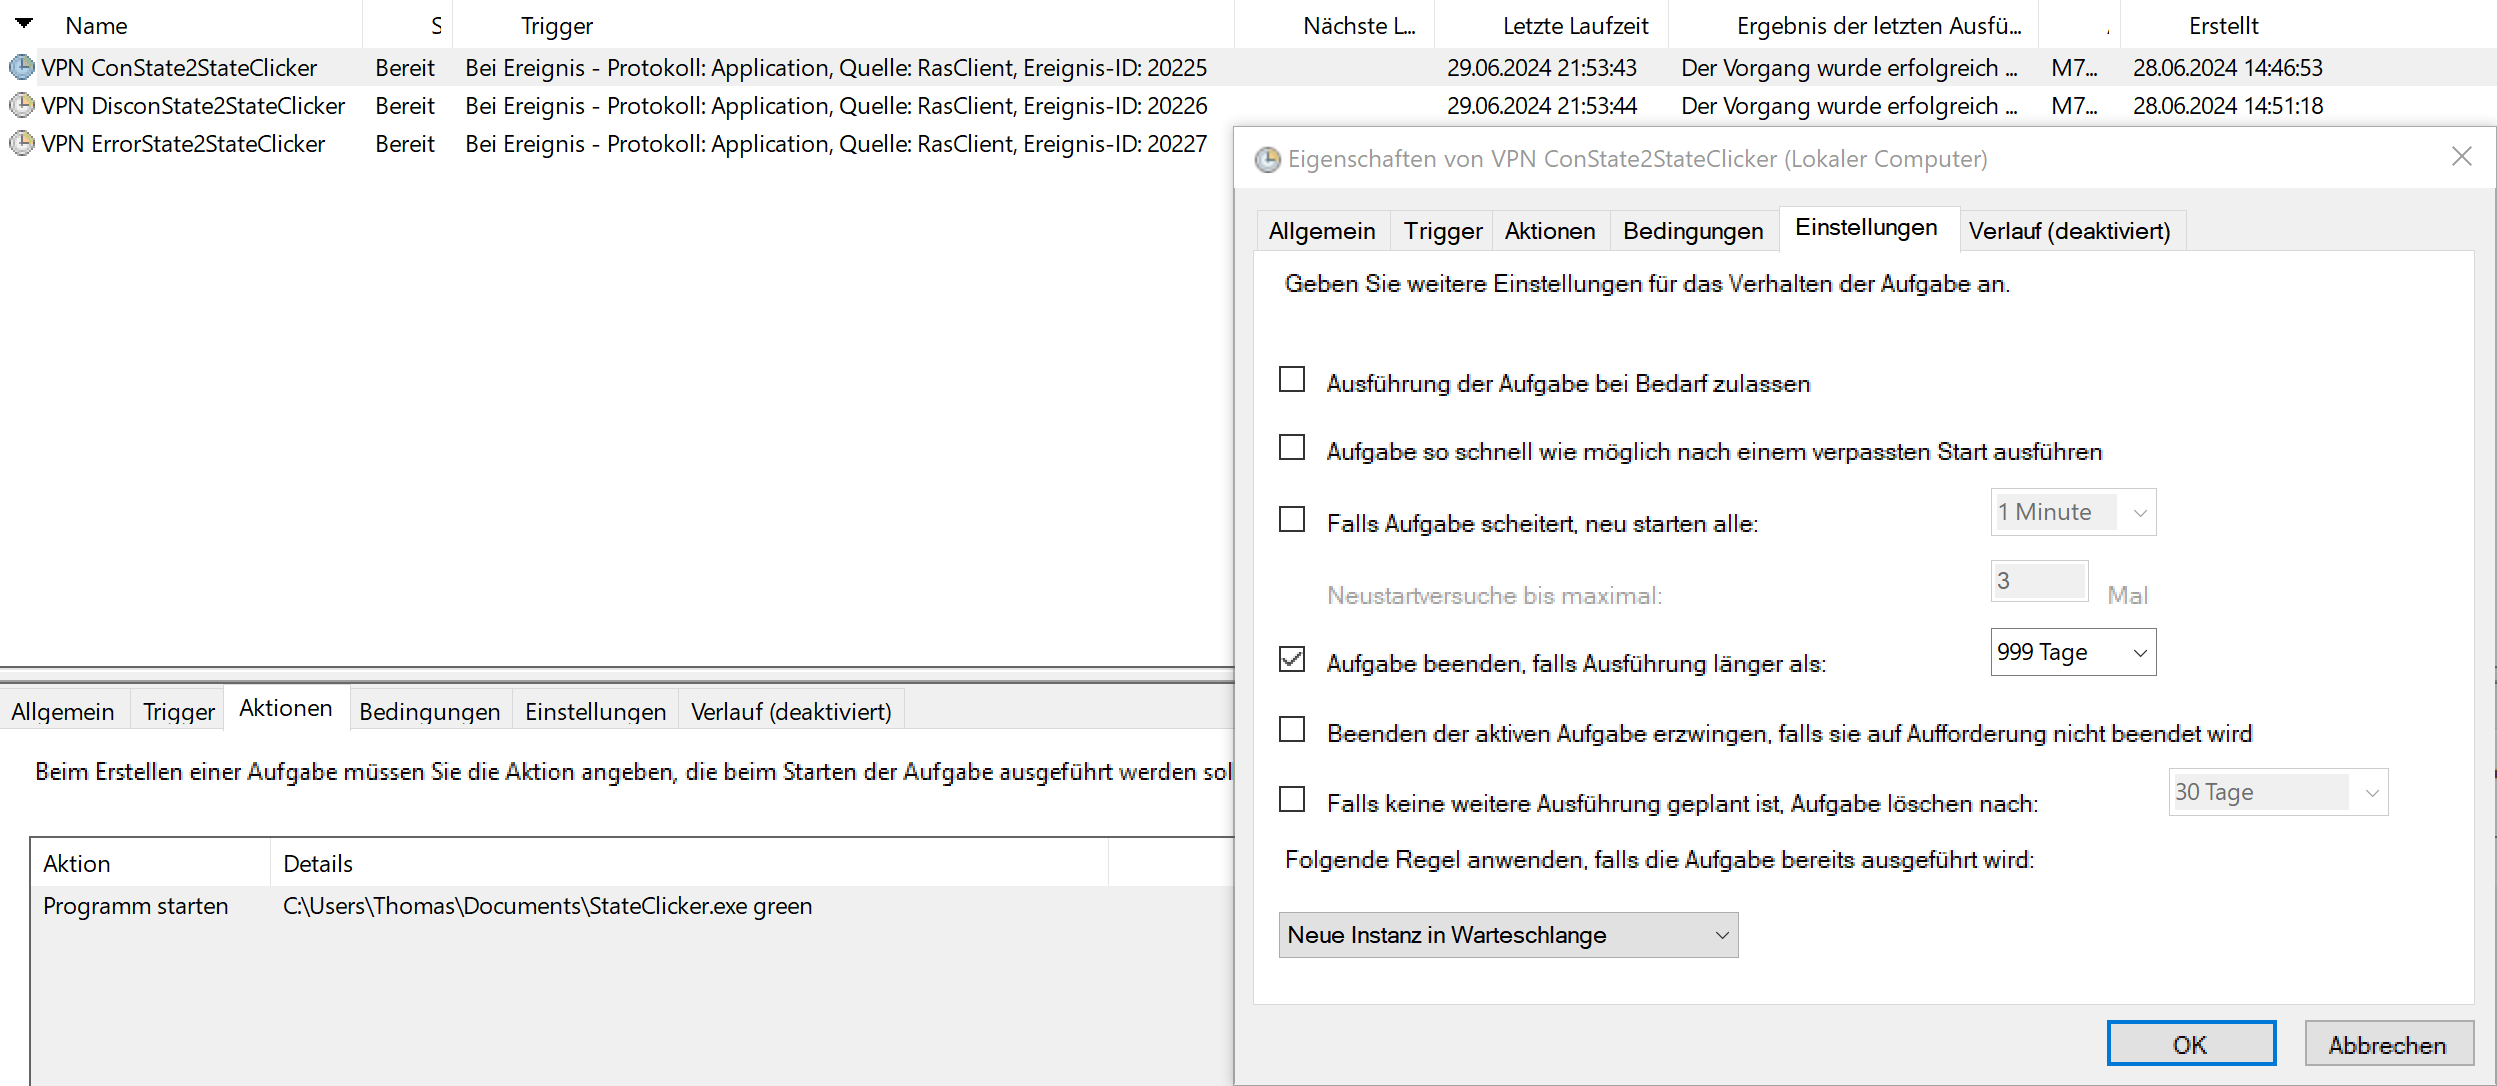Select the 'Programm starten' action row
The image size is (2497, 1086).
[x=136, y=905]
